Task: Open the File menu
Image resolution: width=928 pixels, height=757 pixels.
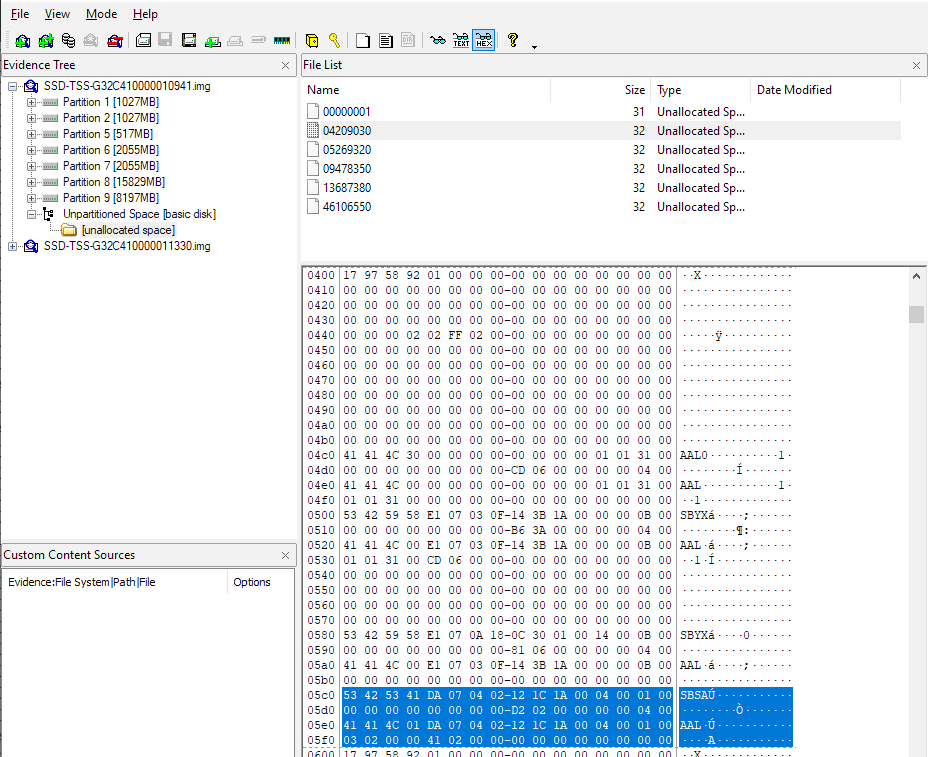Action: click(x=20, y=14)
